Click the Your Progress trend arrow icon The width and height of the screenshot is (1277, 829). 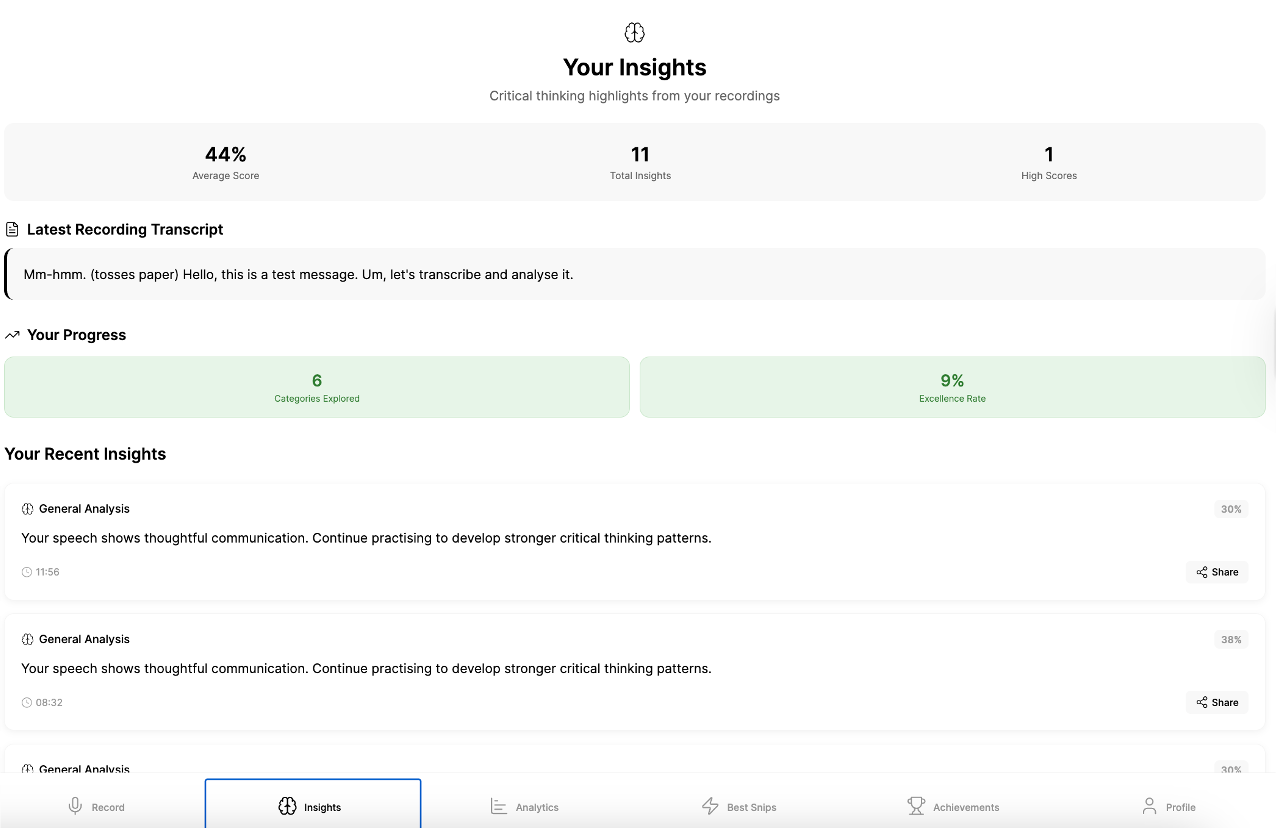12,335
